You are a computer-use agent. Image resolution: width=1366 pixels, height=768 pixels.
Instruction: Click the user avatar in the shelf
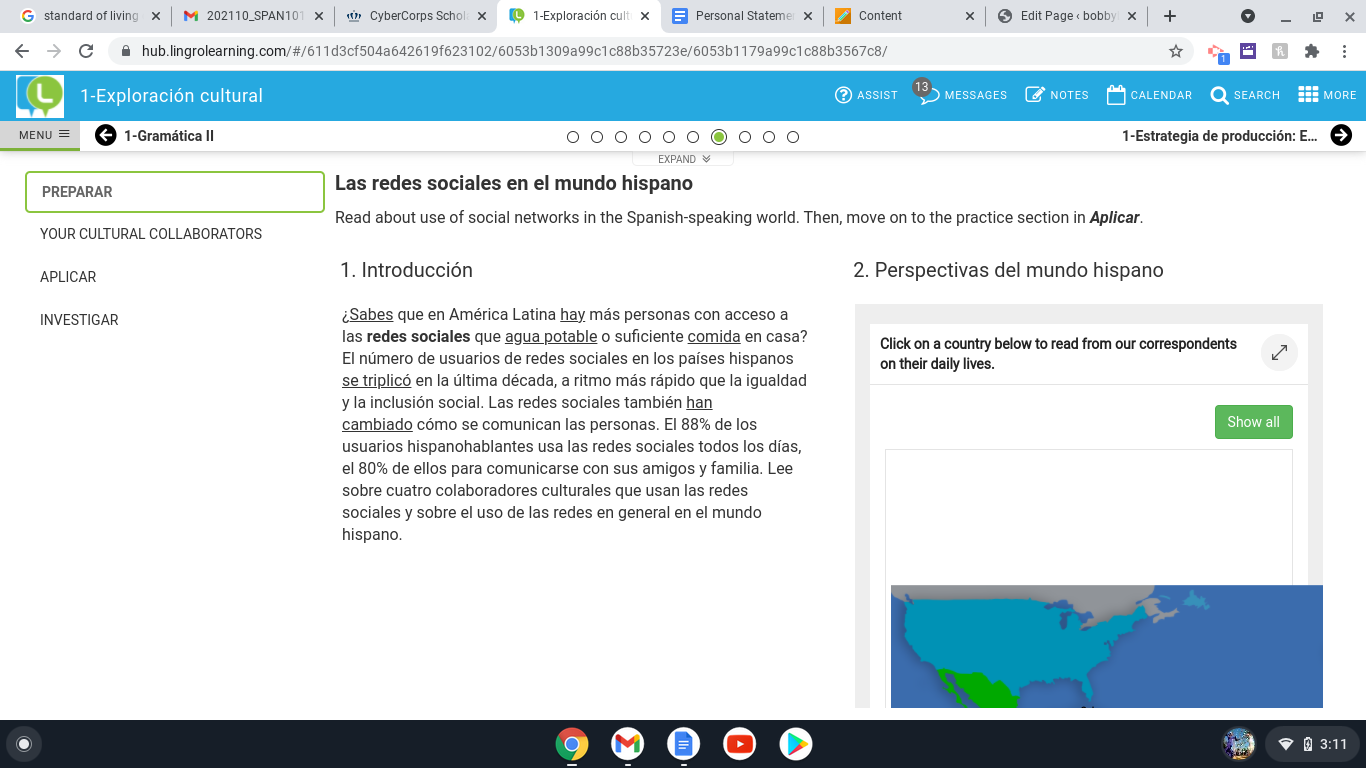1238,744
